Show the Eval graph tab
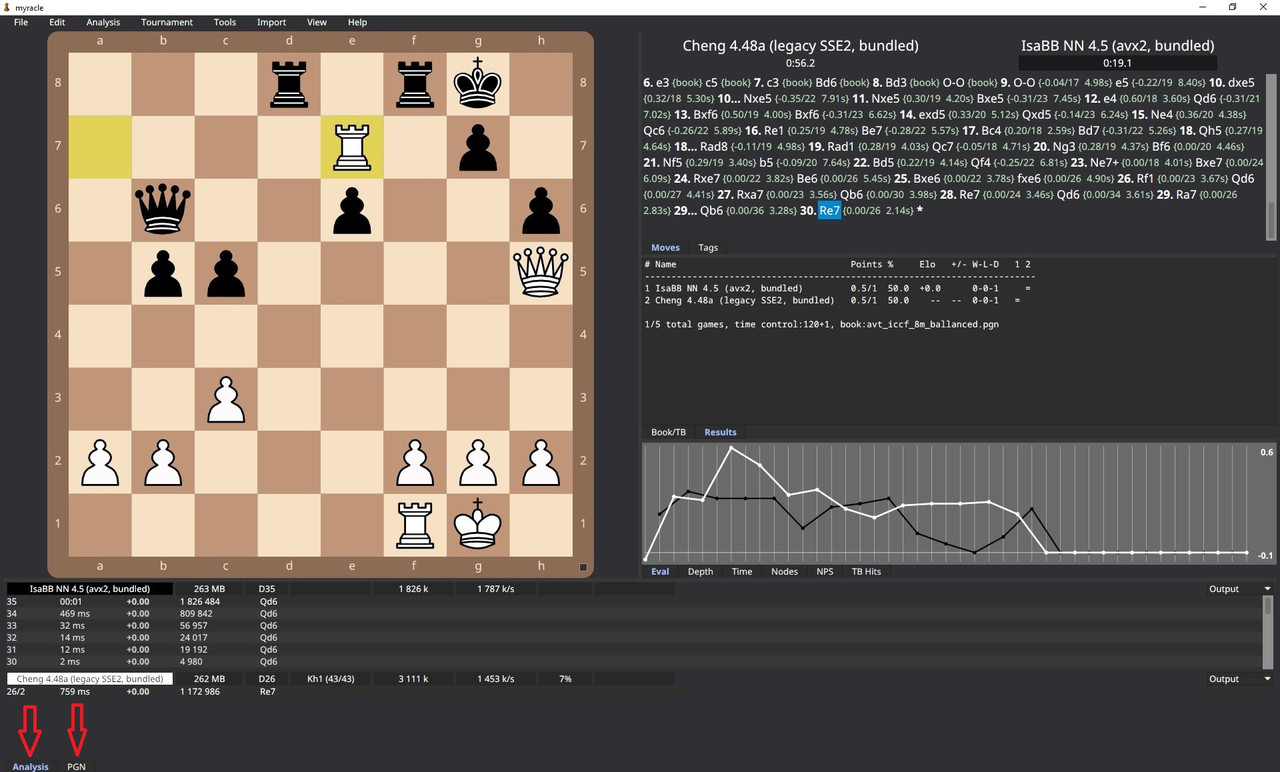This screenshot has width=1280, height=772. (660, 571)
